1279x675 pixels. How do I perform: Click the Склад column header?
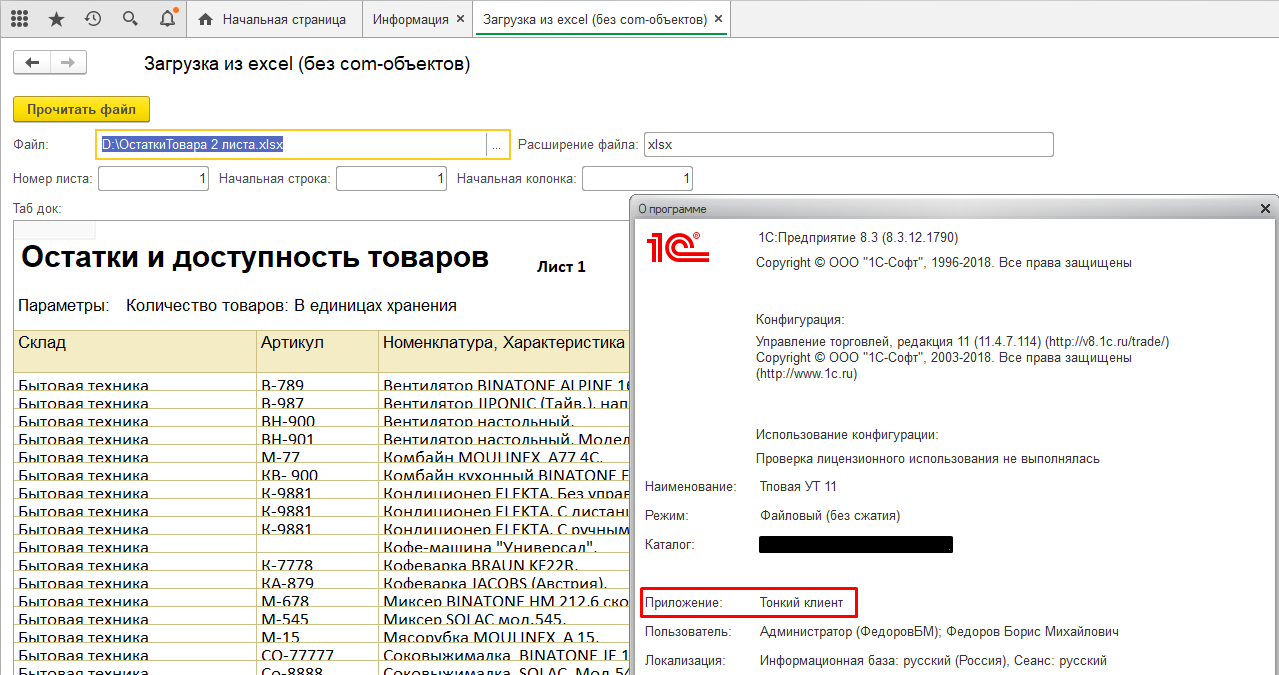click(x=135, y=351)
